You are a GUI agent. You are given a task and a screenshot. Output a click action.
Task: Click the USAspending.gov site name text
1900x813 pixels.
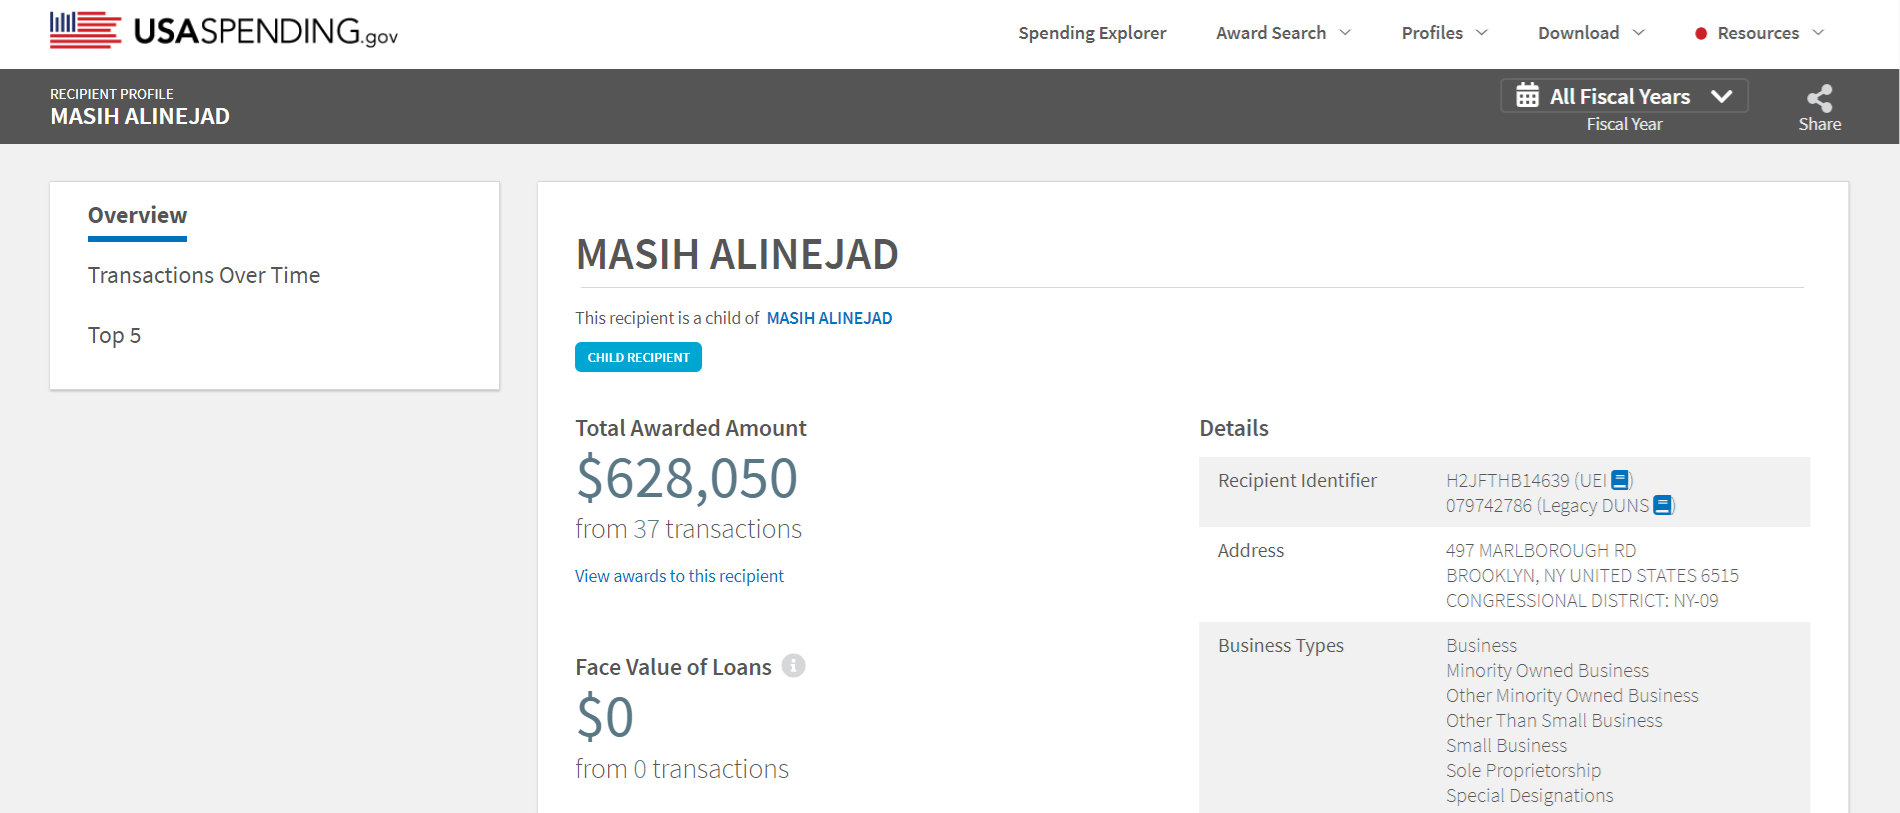[265, 32]
